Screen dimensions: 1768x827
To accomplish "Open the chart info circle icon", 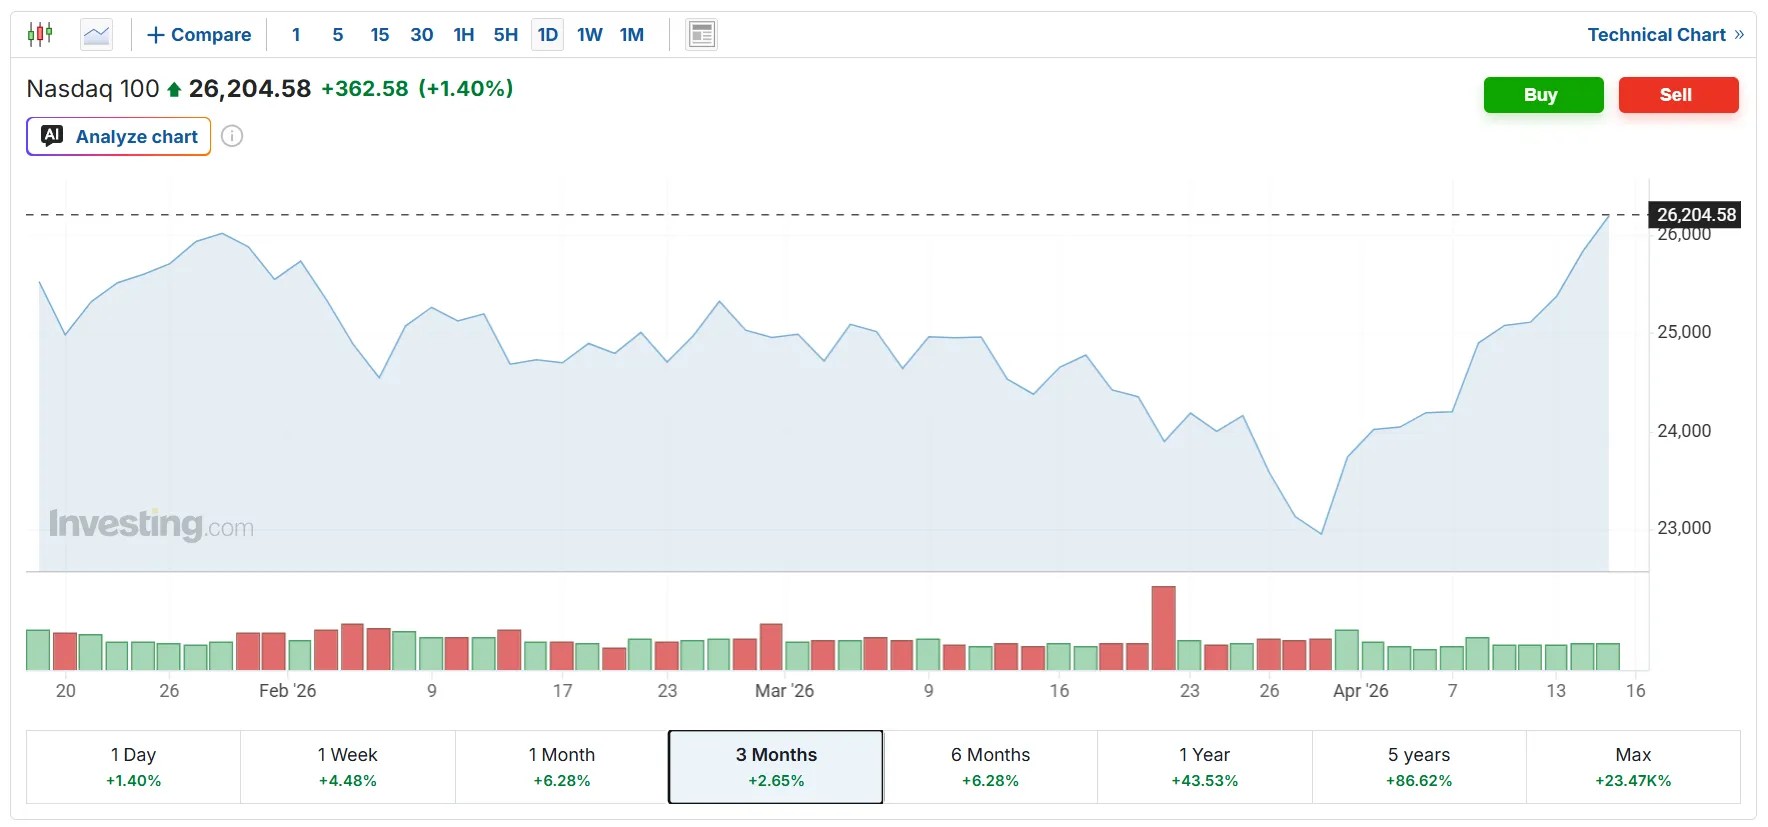I will click(x=232, y=136).
